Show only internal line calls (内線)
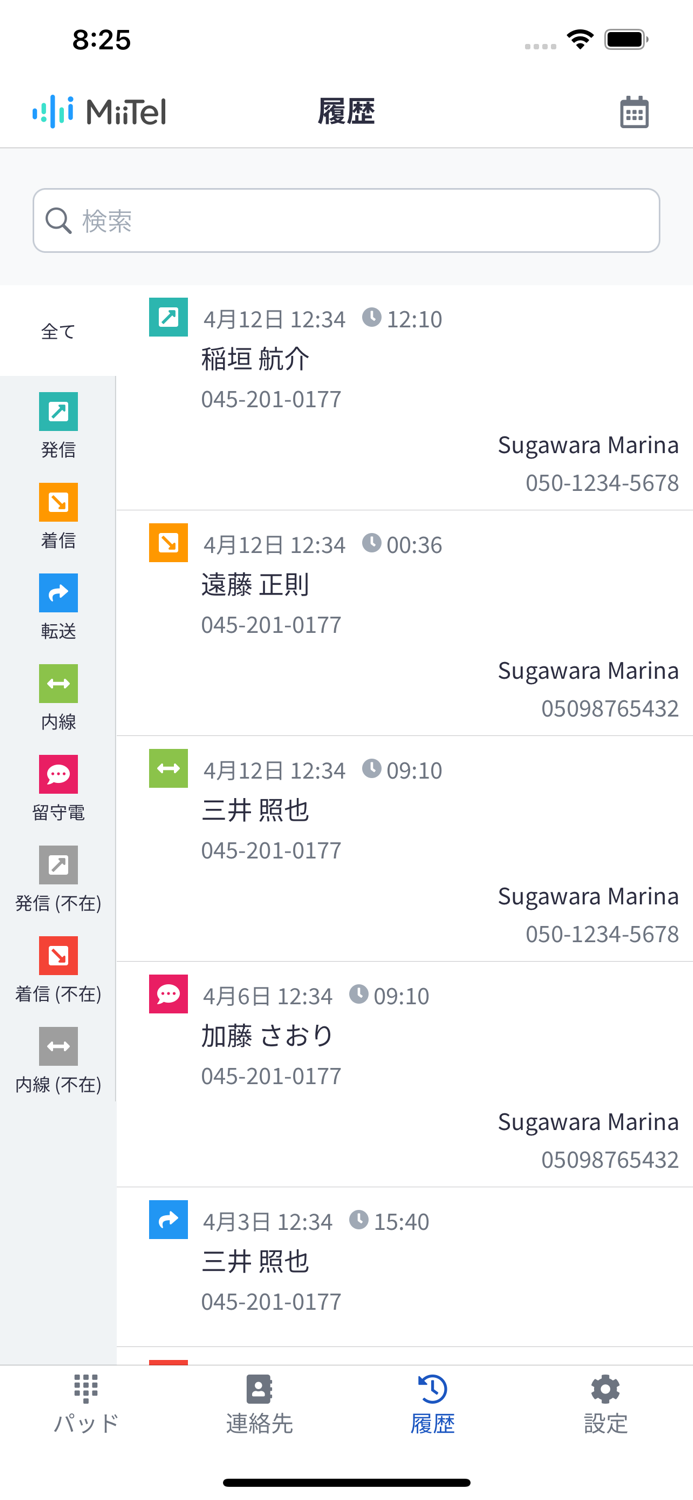693x1500 pixels. tap(58, 697)
